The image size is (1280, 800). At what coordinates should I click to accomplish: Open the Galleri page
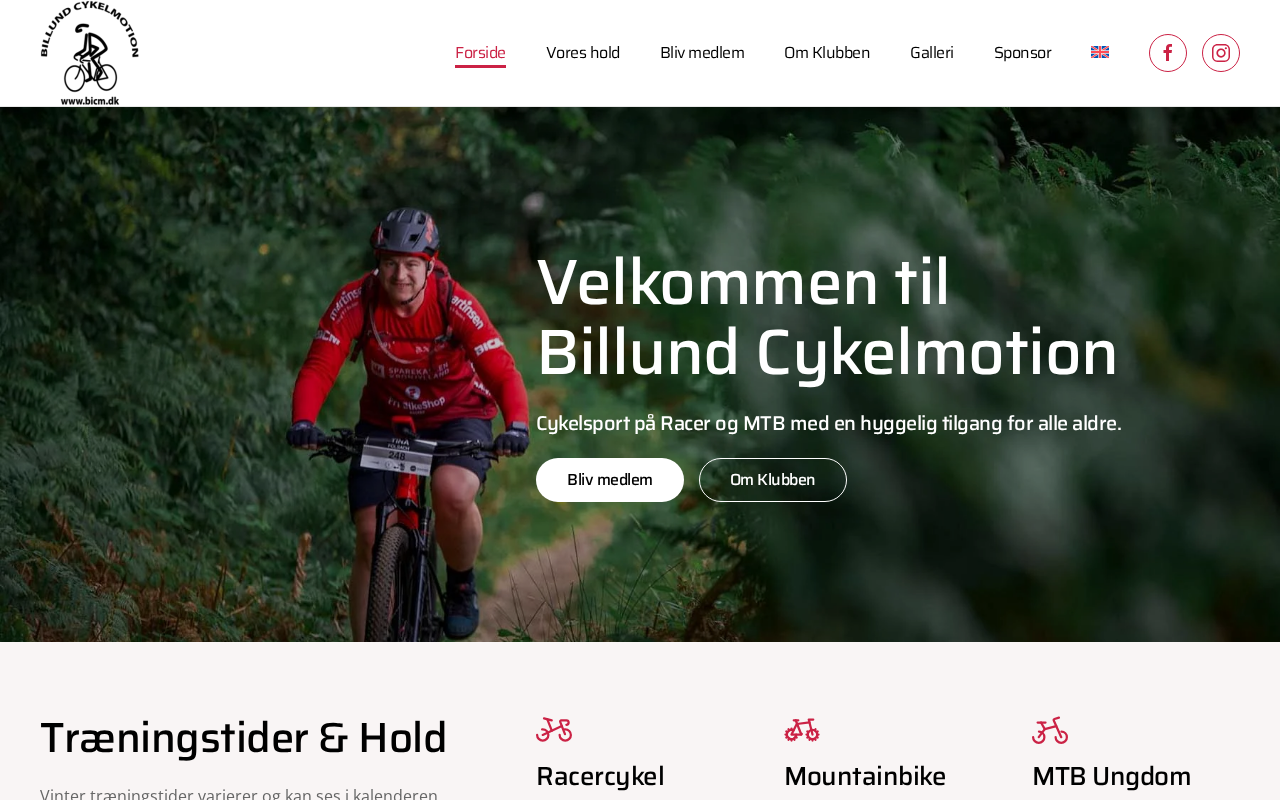932,53
